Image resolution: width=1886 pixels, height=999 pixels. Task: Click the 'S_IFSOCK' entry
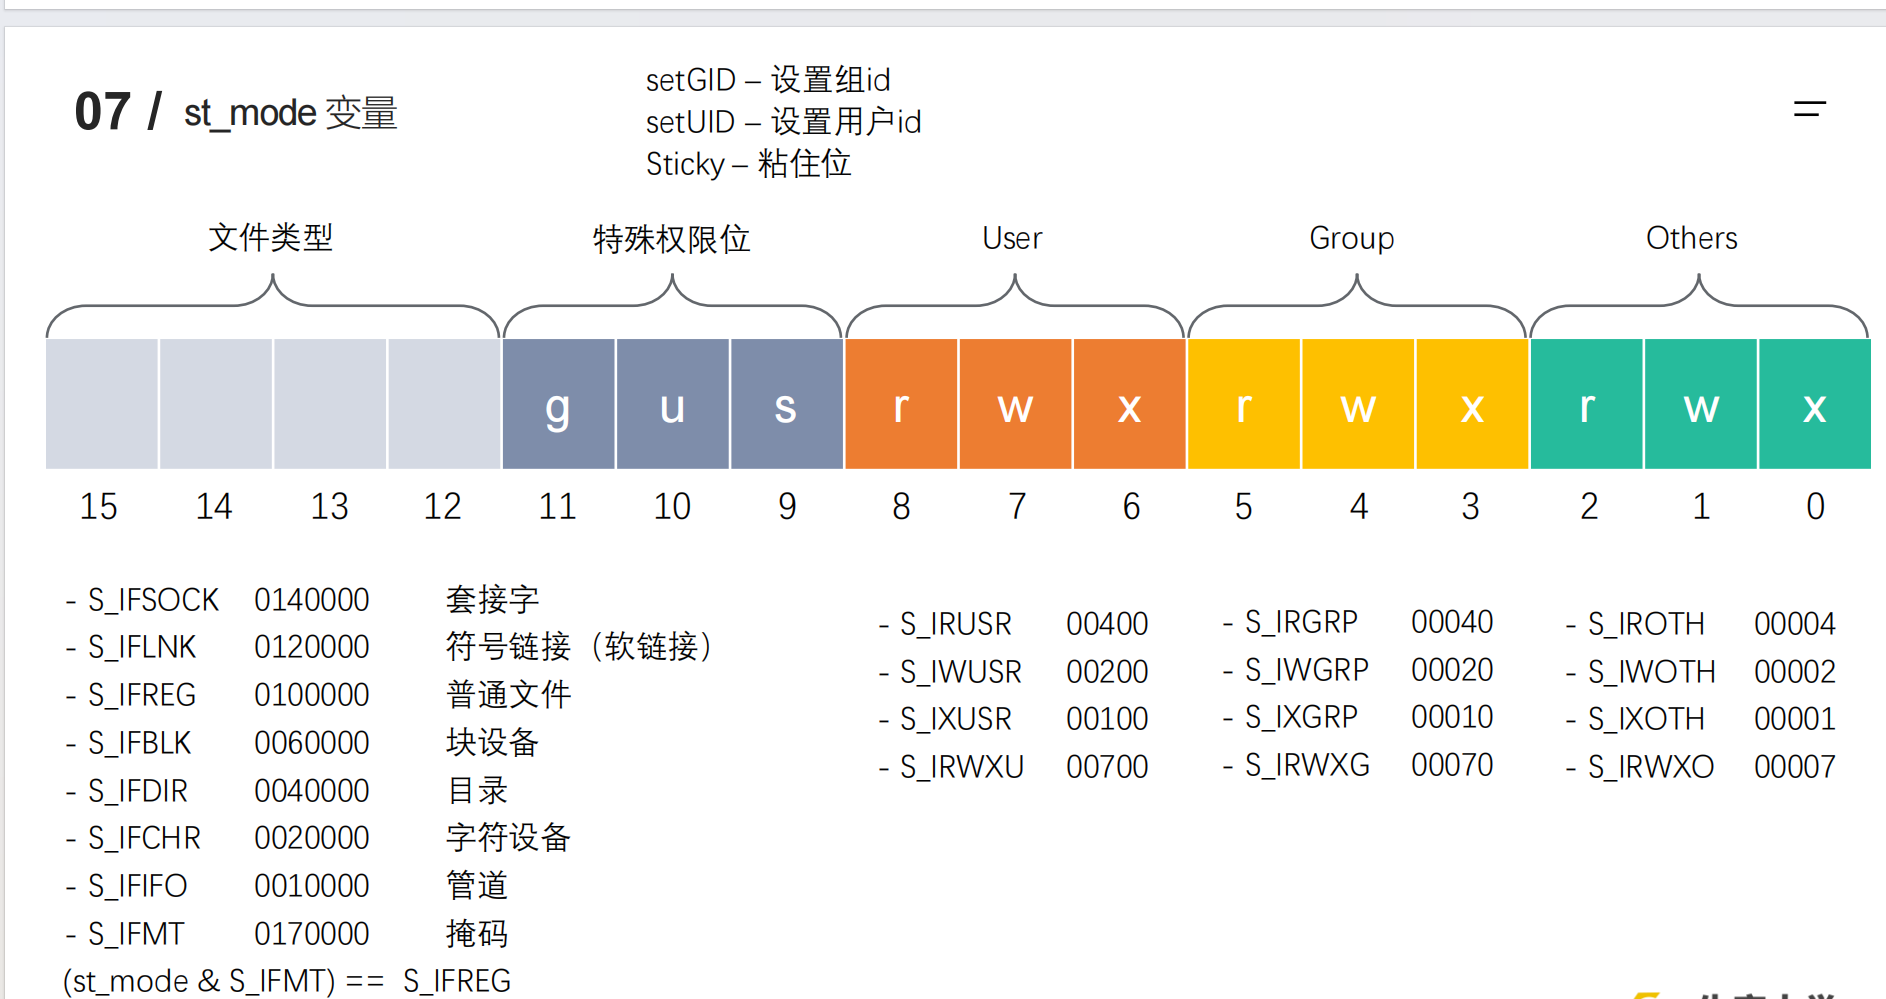pyautogui.click(x=153, y=600)
